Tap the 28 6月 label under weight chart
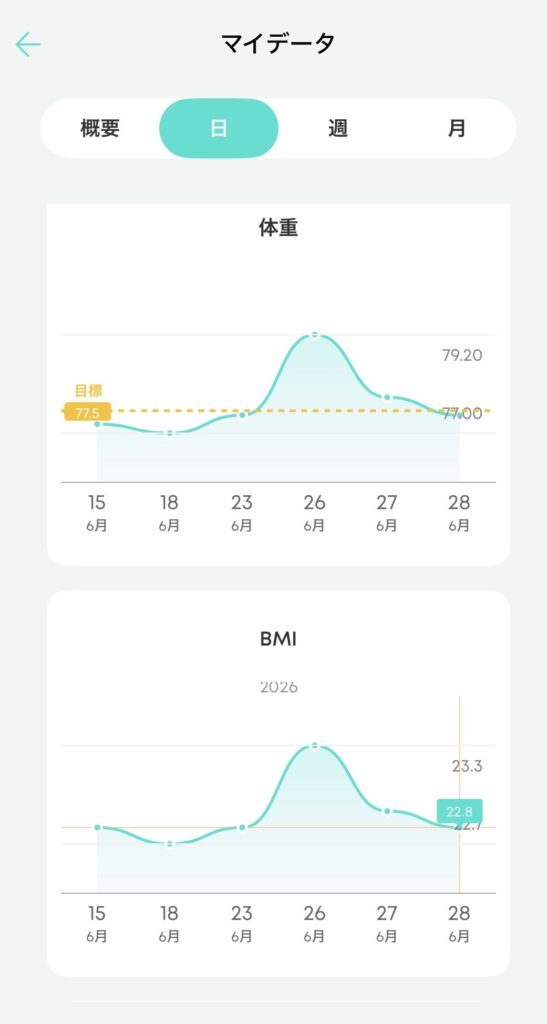This screenshot has width=547, height=1024. [x=459, y=513]
